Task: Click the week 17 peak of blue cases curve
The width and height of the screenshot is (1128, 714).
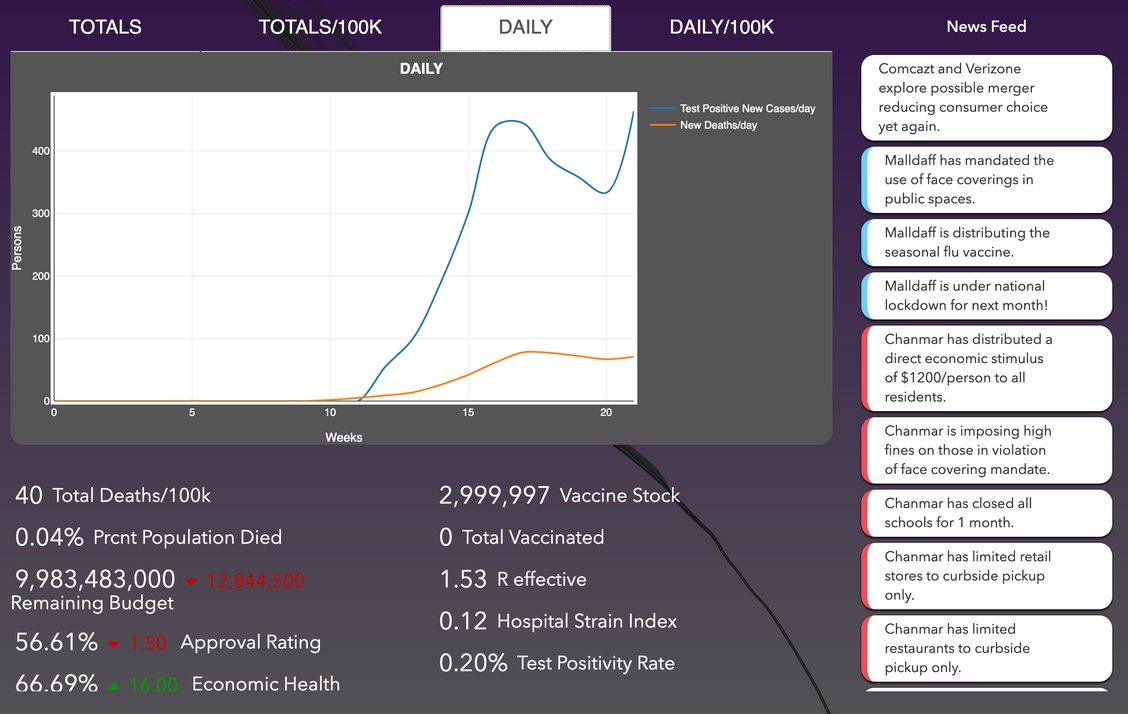Action: pyautogui.click(x=511, y=121)
